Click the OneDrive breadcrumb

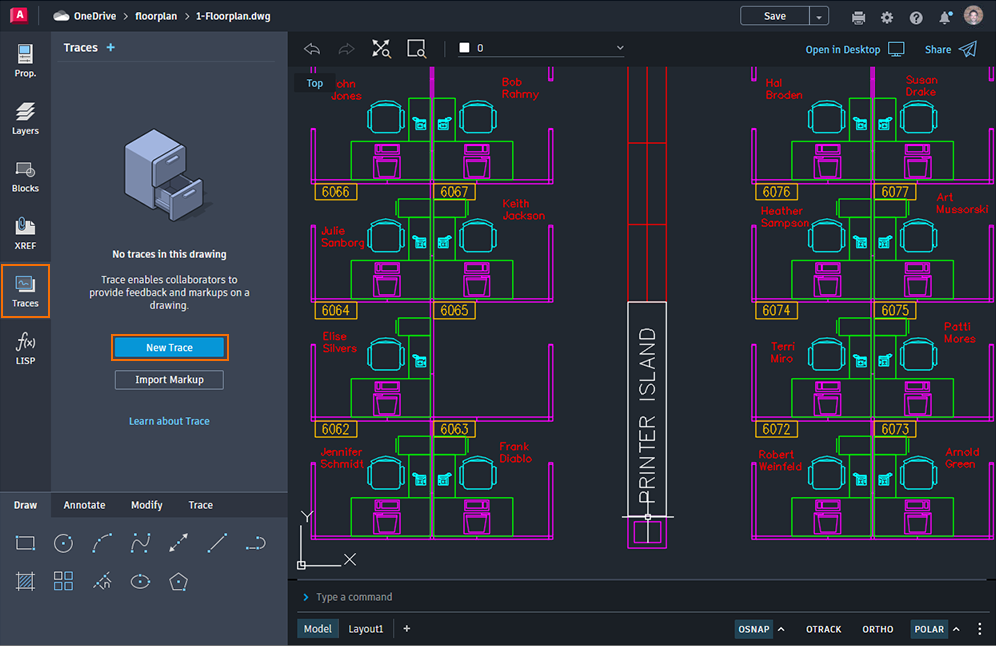coord(84,16)
